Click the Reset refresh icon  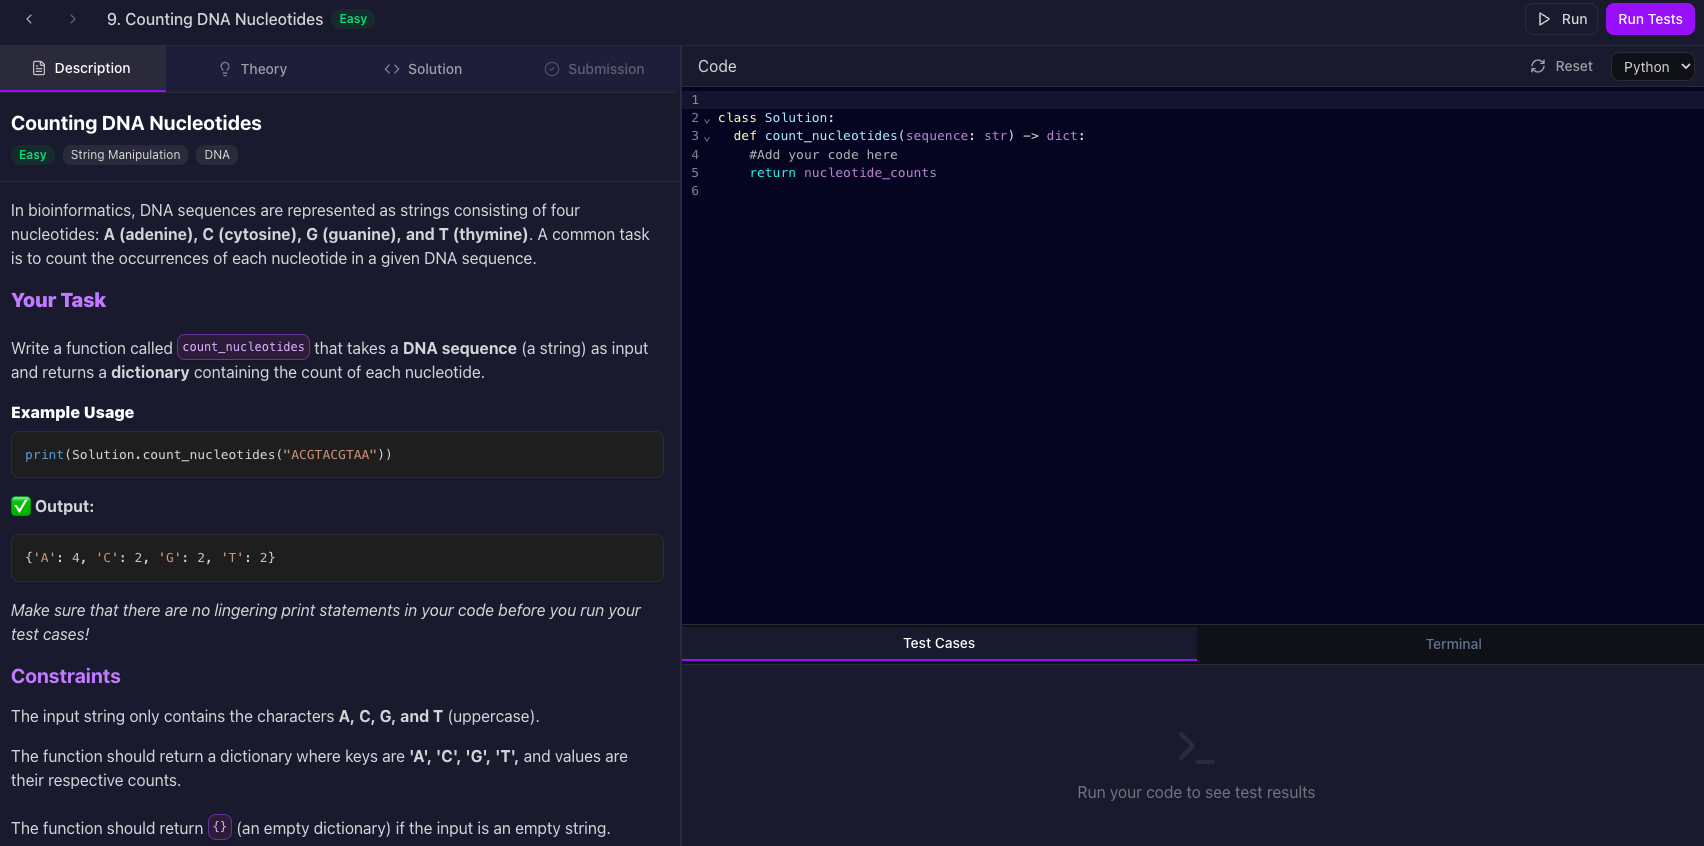[1538, 66]
